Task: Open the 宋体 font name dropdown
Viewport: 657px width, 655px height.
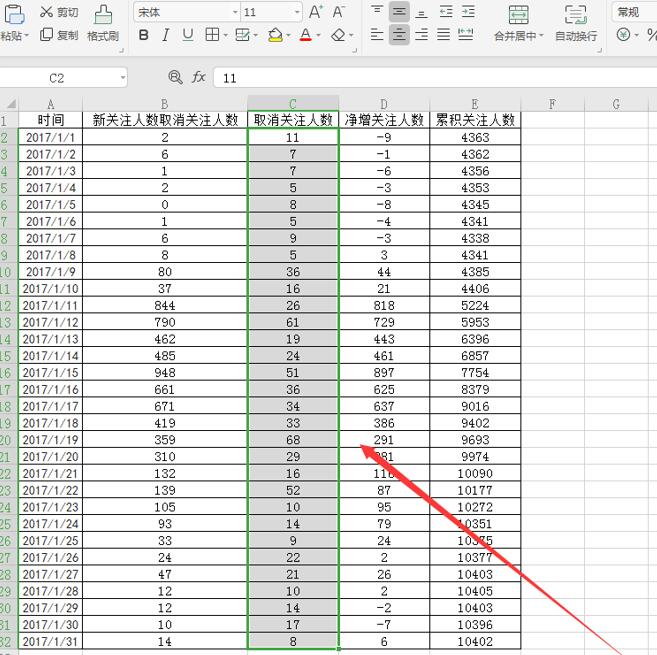Action: coord(235,12)
